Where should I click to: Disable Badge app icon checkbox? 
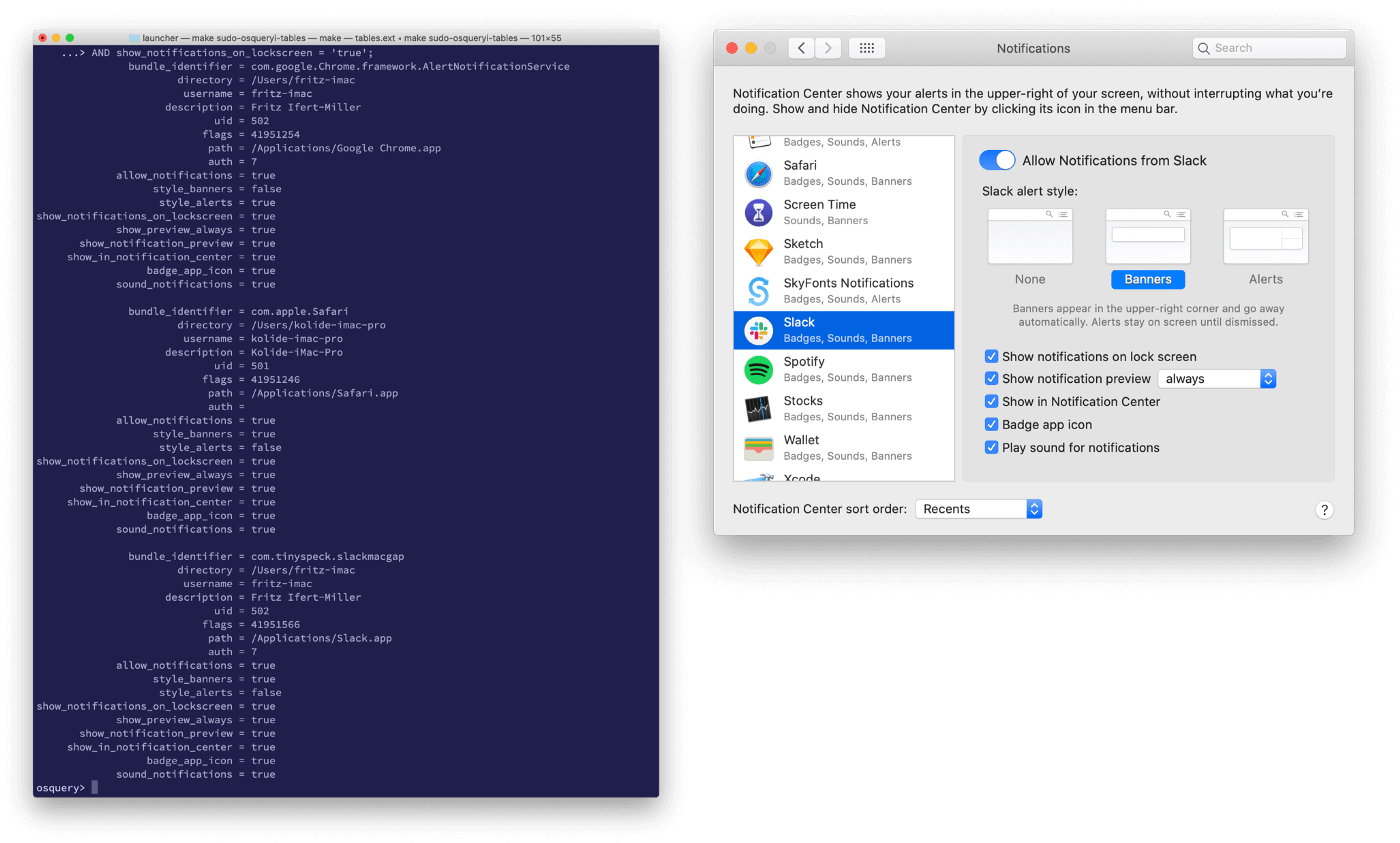992,425
